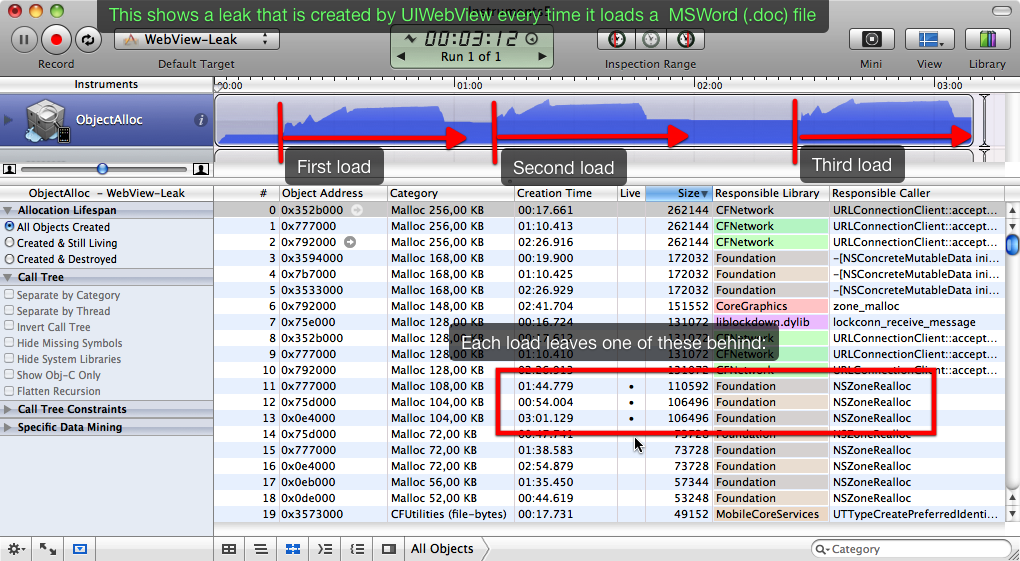Select the Created & Destroyed option
Screen dimensions: 1020x561
coord(9,259)
